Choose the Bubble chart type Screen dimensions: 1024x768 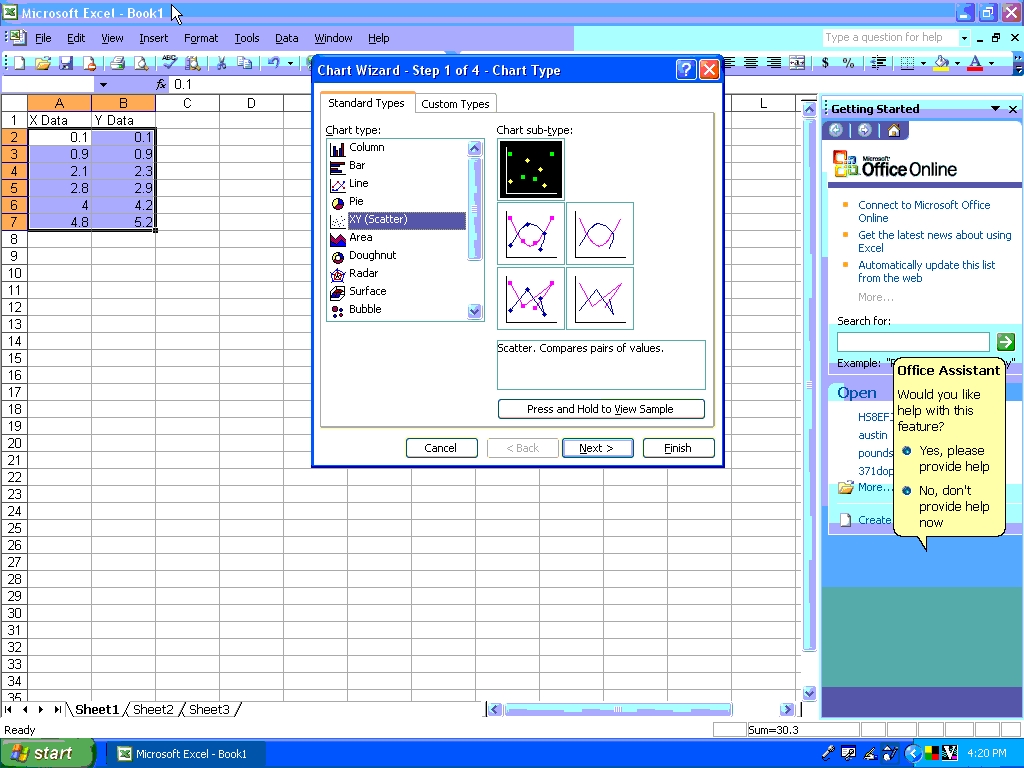[365, 310]
